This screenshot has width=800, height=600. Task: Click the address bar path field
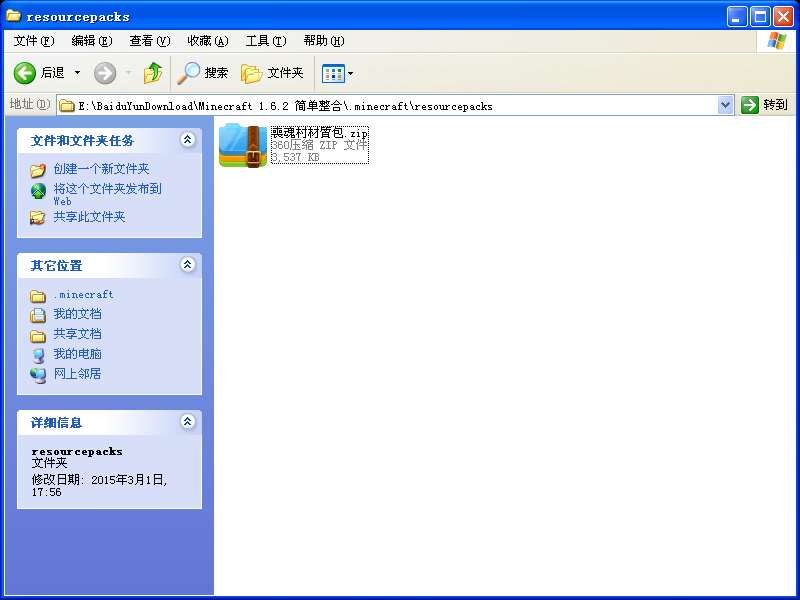388,106
